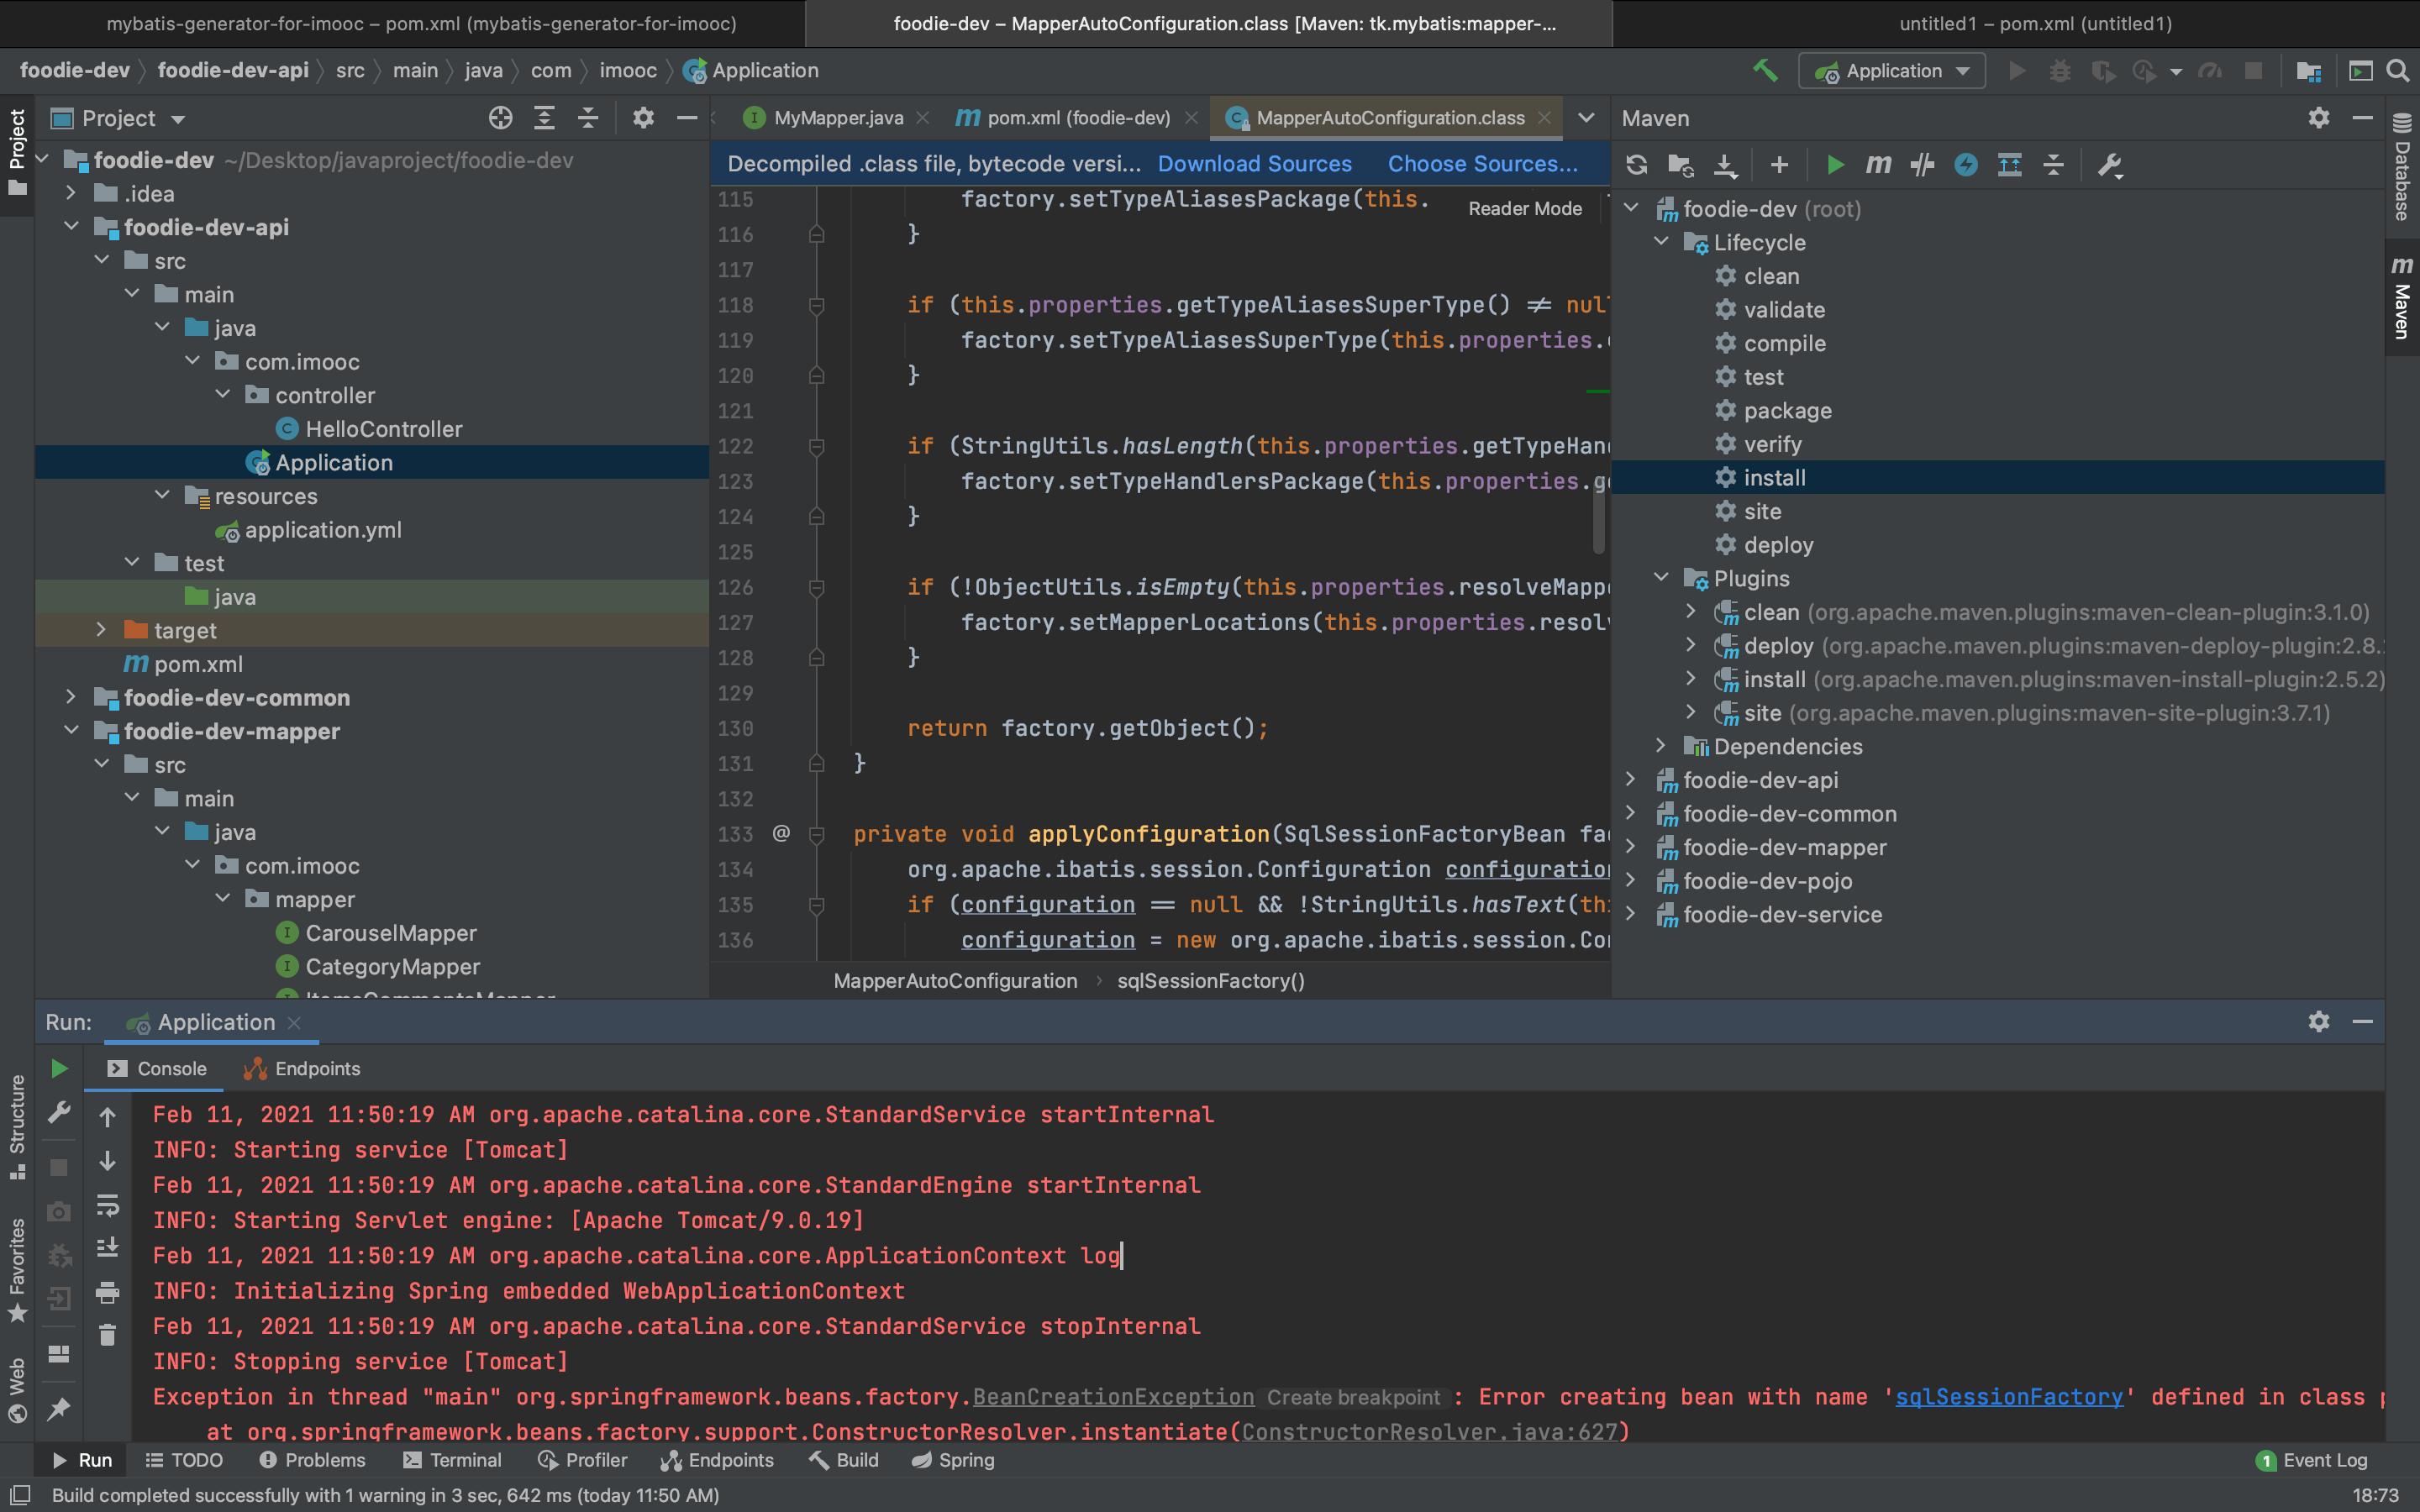Select install lifecycle phase in Maven
Image resolution: width=2420 pixels, height=1512 pixels.
pos(1999,477)
